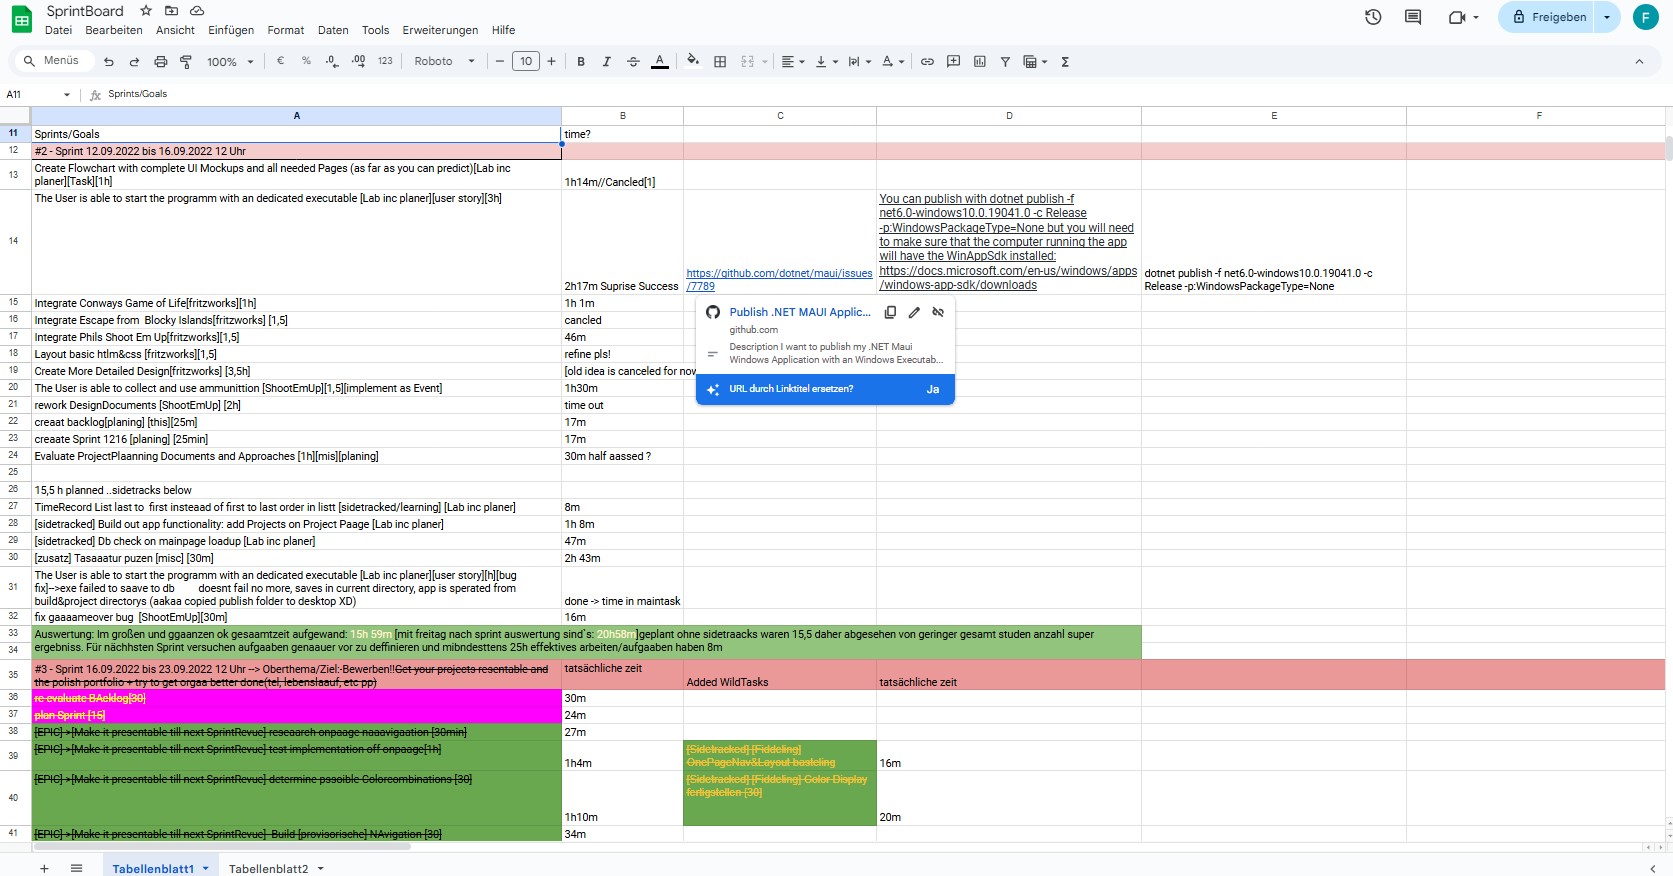Viewport: 1673px width, 876px height.
Task: Open the fill color picker
Action: click(x=693, y=61)
